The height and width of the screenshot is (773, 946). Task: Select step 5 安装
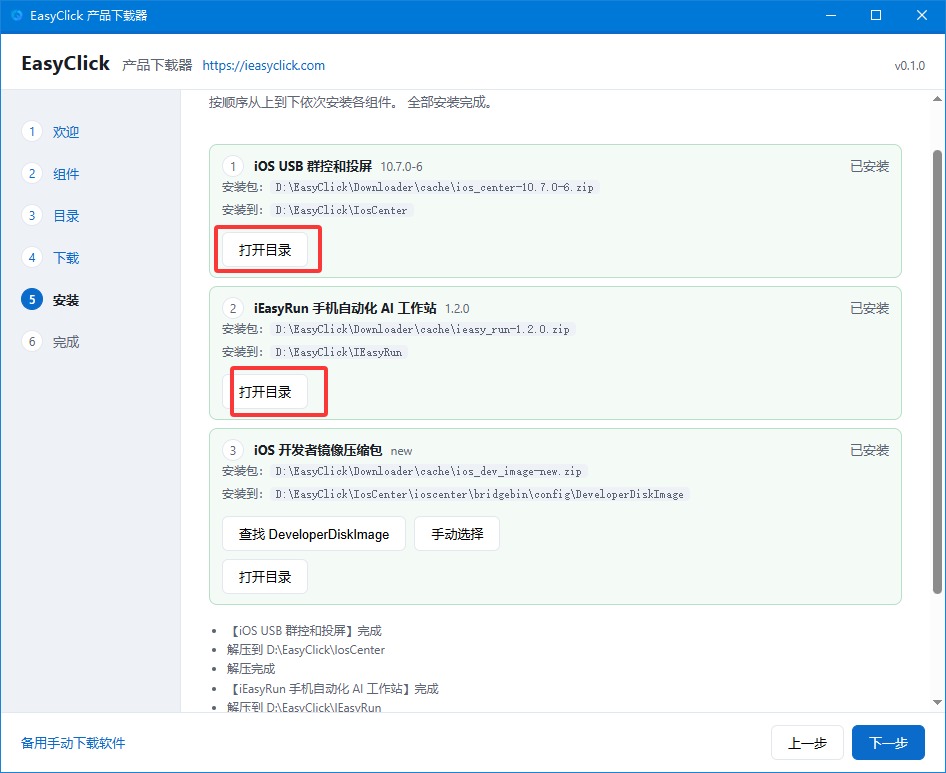(x=51, y=299)
